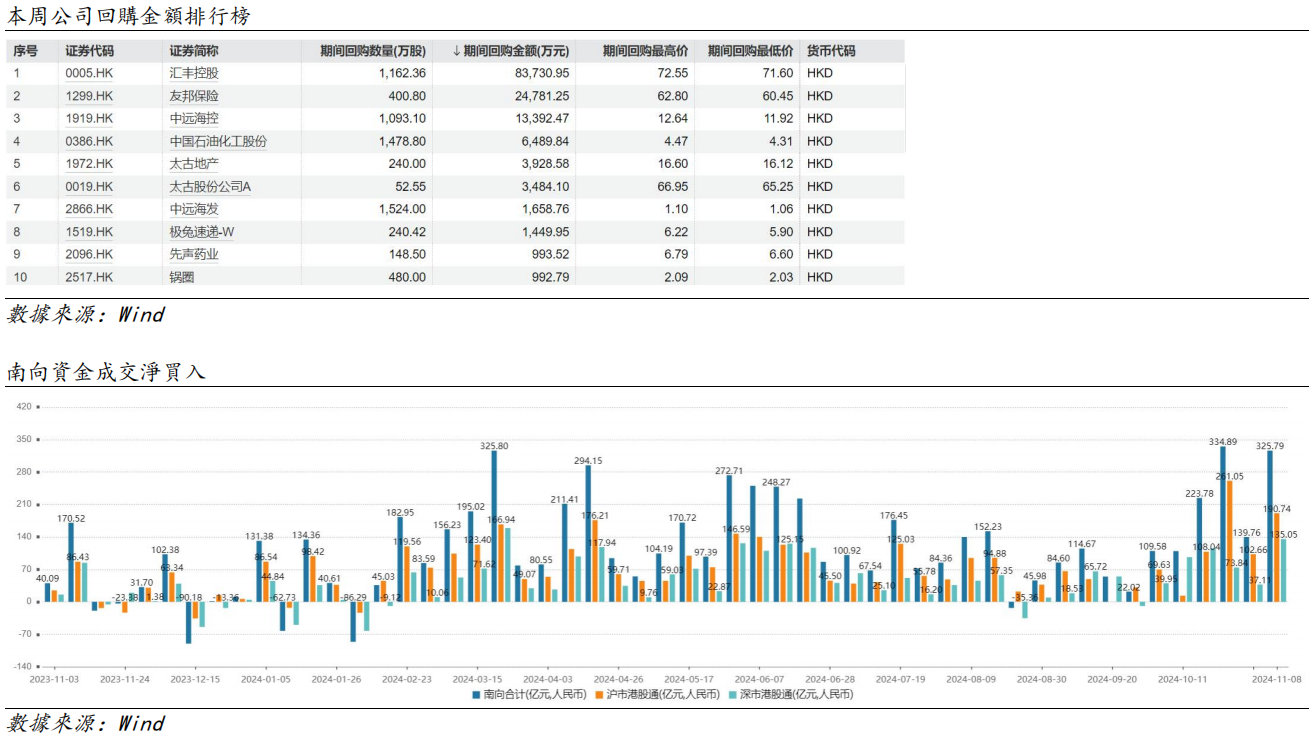Click the 货币代码 column header
Screen dimensions: 1316x744
(831, 51)
